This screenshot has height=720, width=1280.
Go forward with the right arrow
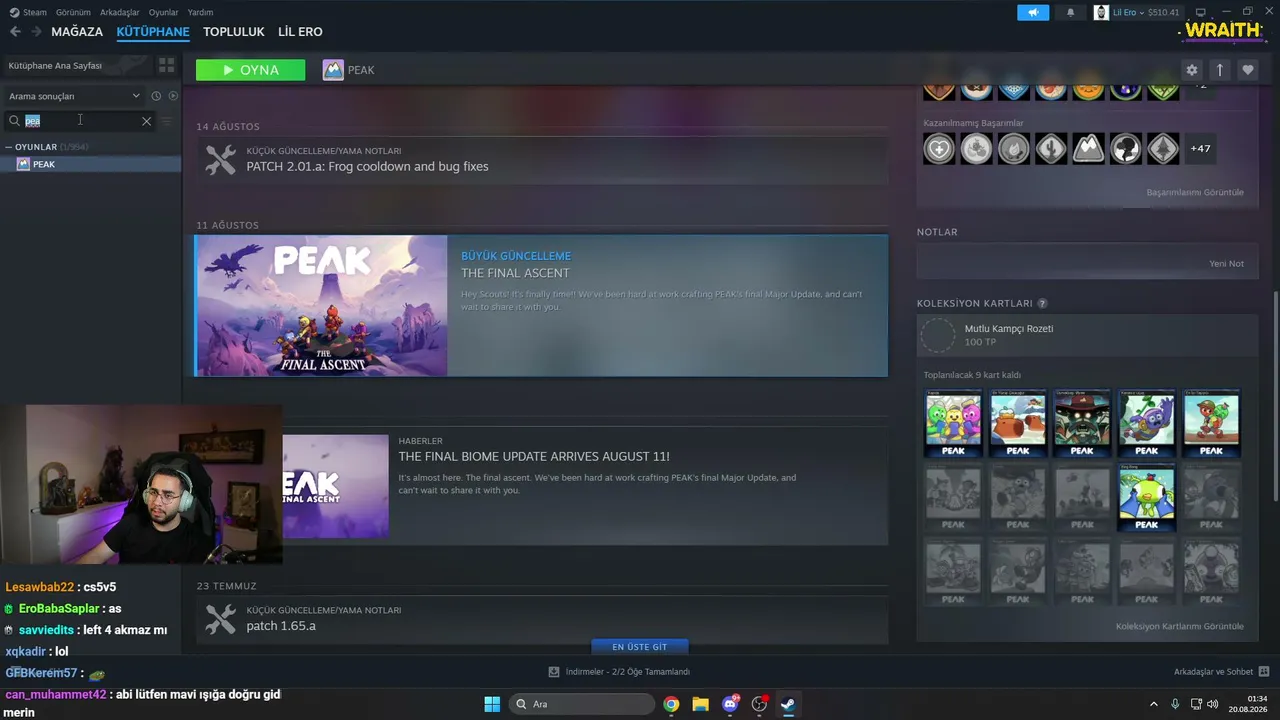point(36,32)
